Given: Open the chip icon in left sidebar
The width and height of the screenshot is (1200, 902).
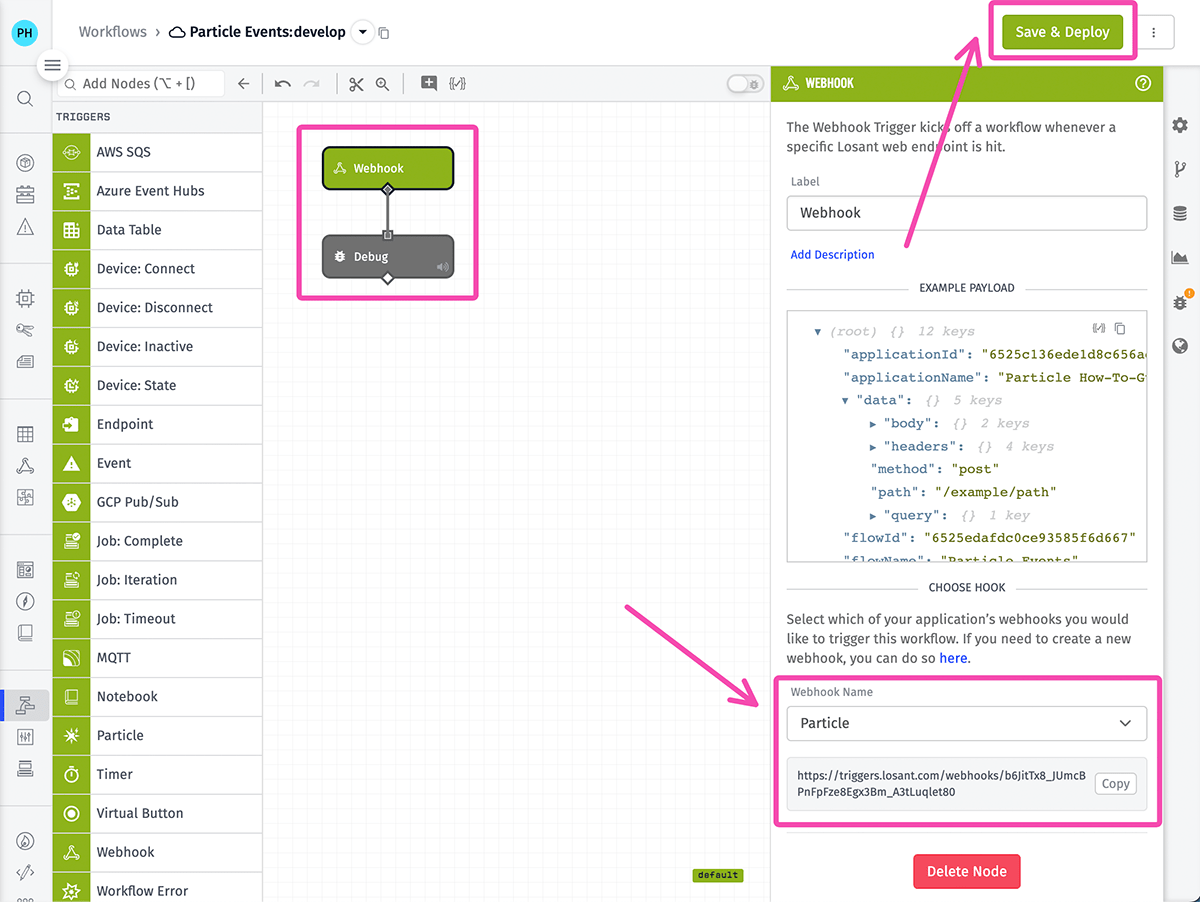Looking at the screenshot, I should [x=25, y=298].
